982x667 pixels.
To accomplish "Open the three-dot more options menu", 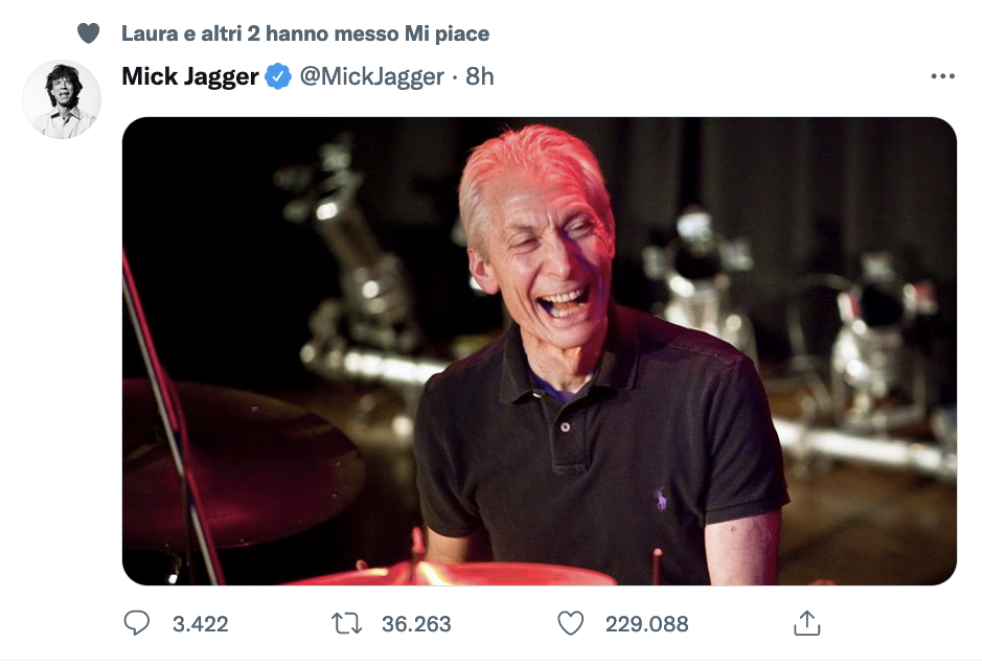I will [942, 77].
